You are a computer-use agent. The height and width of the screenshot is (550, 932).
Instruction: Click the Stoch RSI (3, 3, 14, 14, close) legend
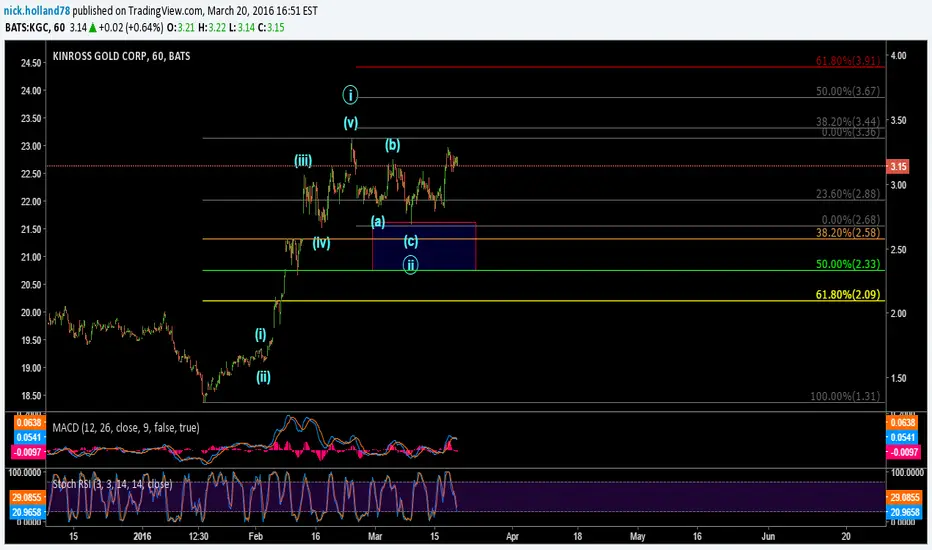tap(112, 484)
